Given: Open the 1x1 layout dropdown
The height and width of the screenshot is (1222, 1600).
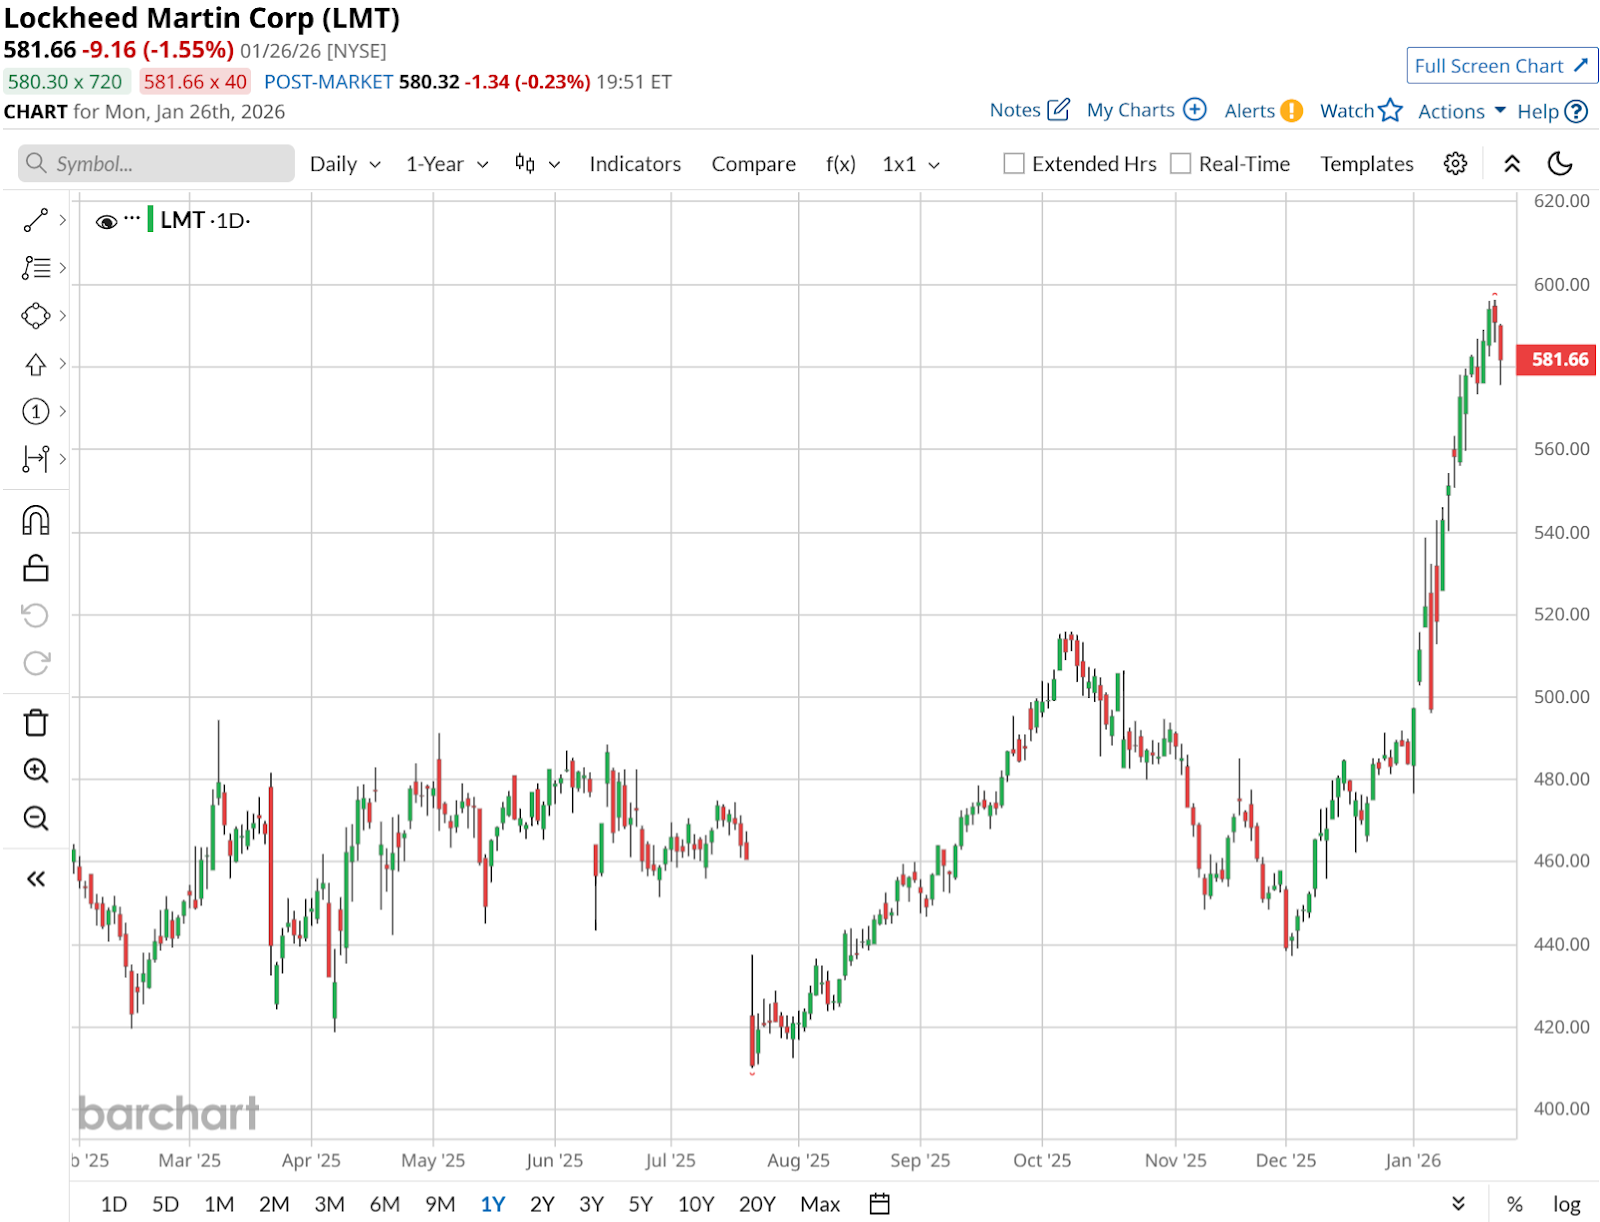Looking at the screenshot, I should click(909, 163).
